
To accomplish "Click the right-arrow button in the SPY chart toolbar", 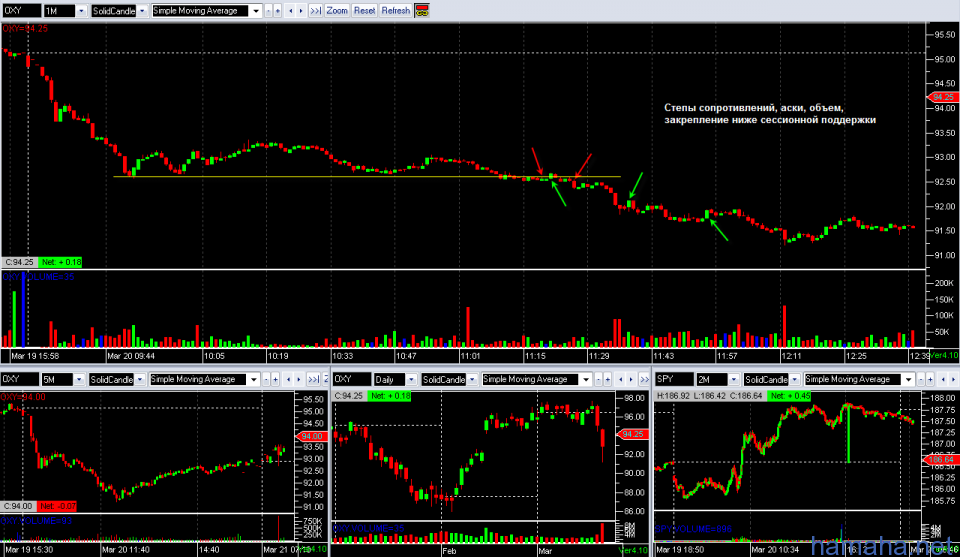I will point(953,379).
